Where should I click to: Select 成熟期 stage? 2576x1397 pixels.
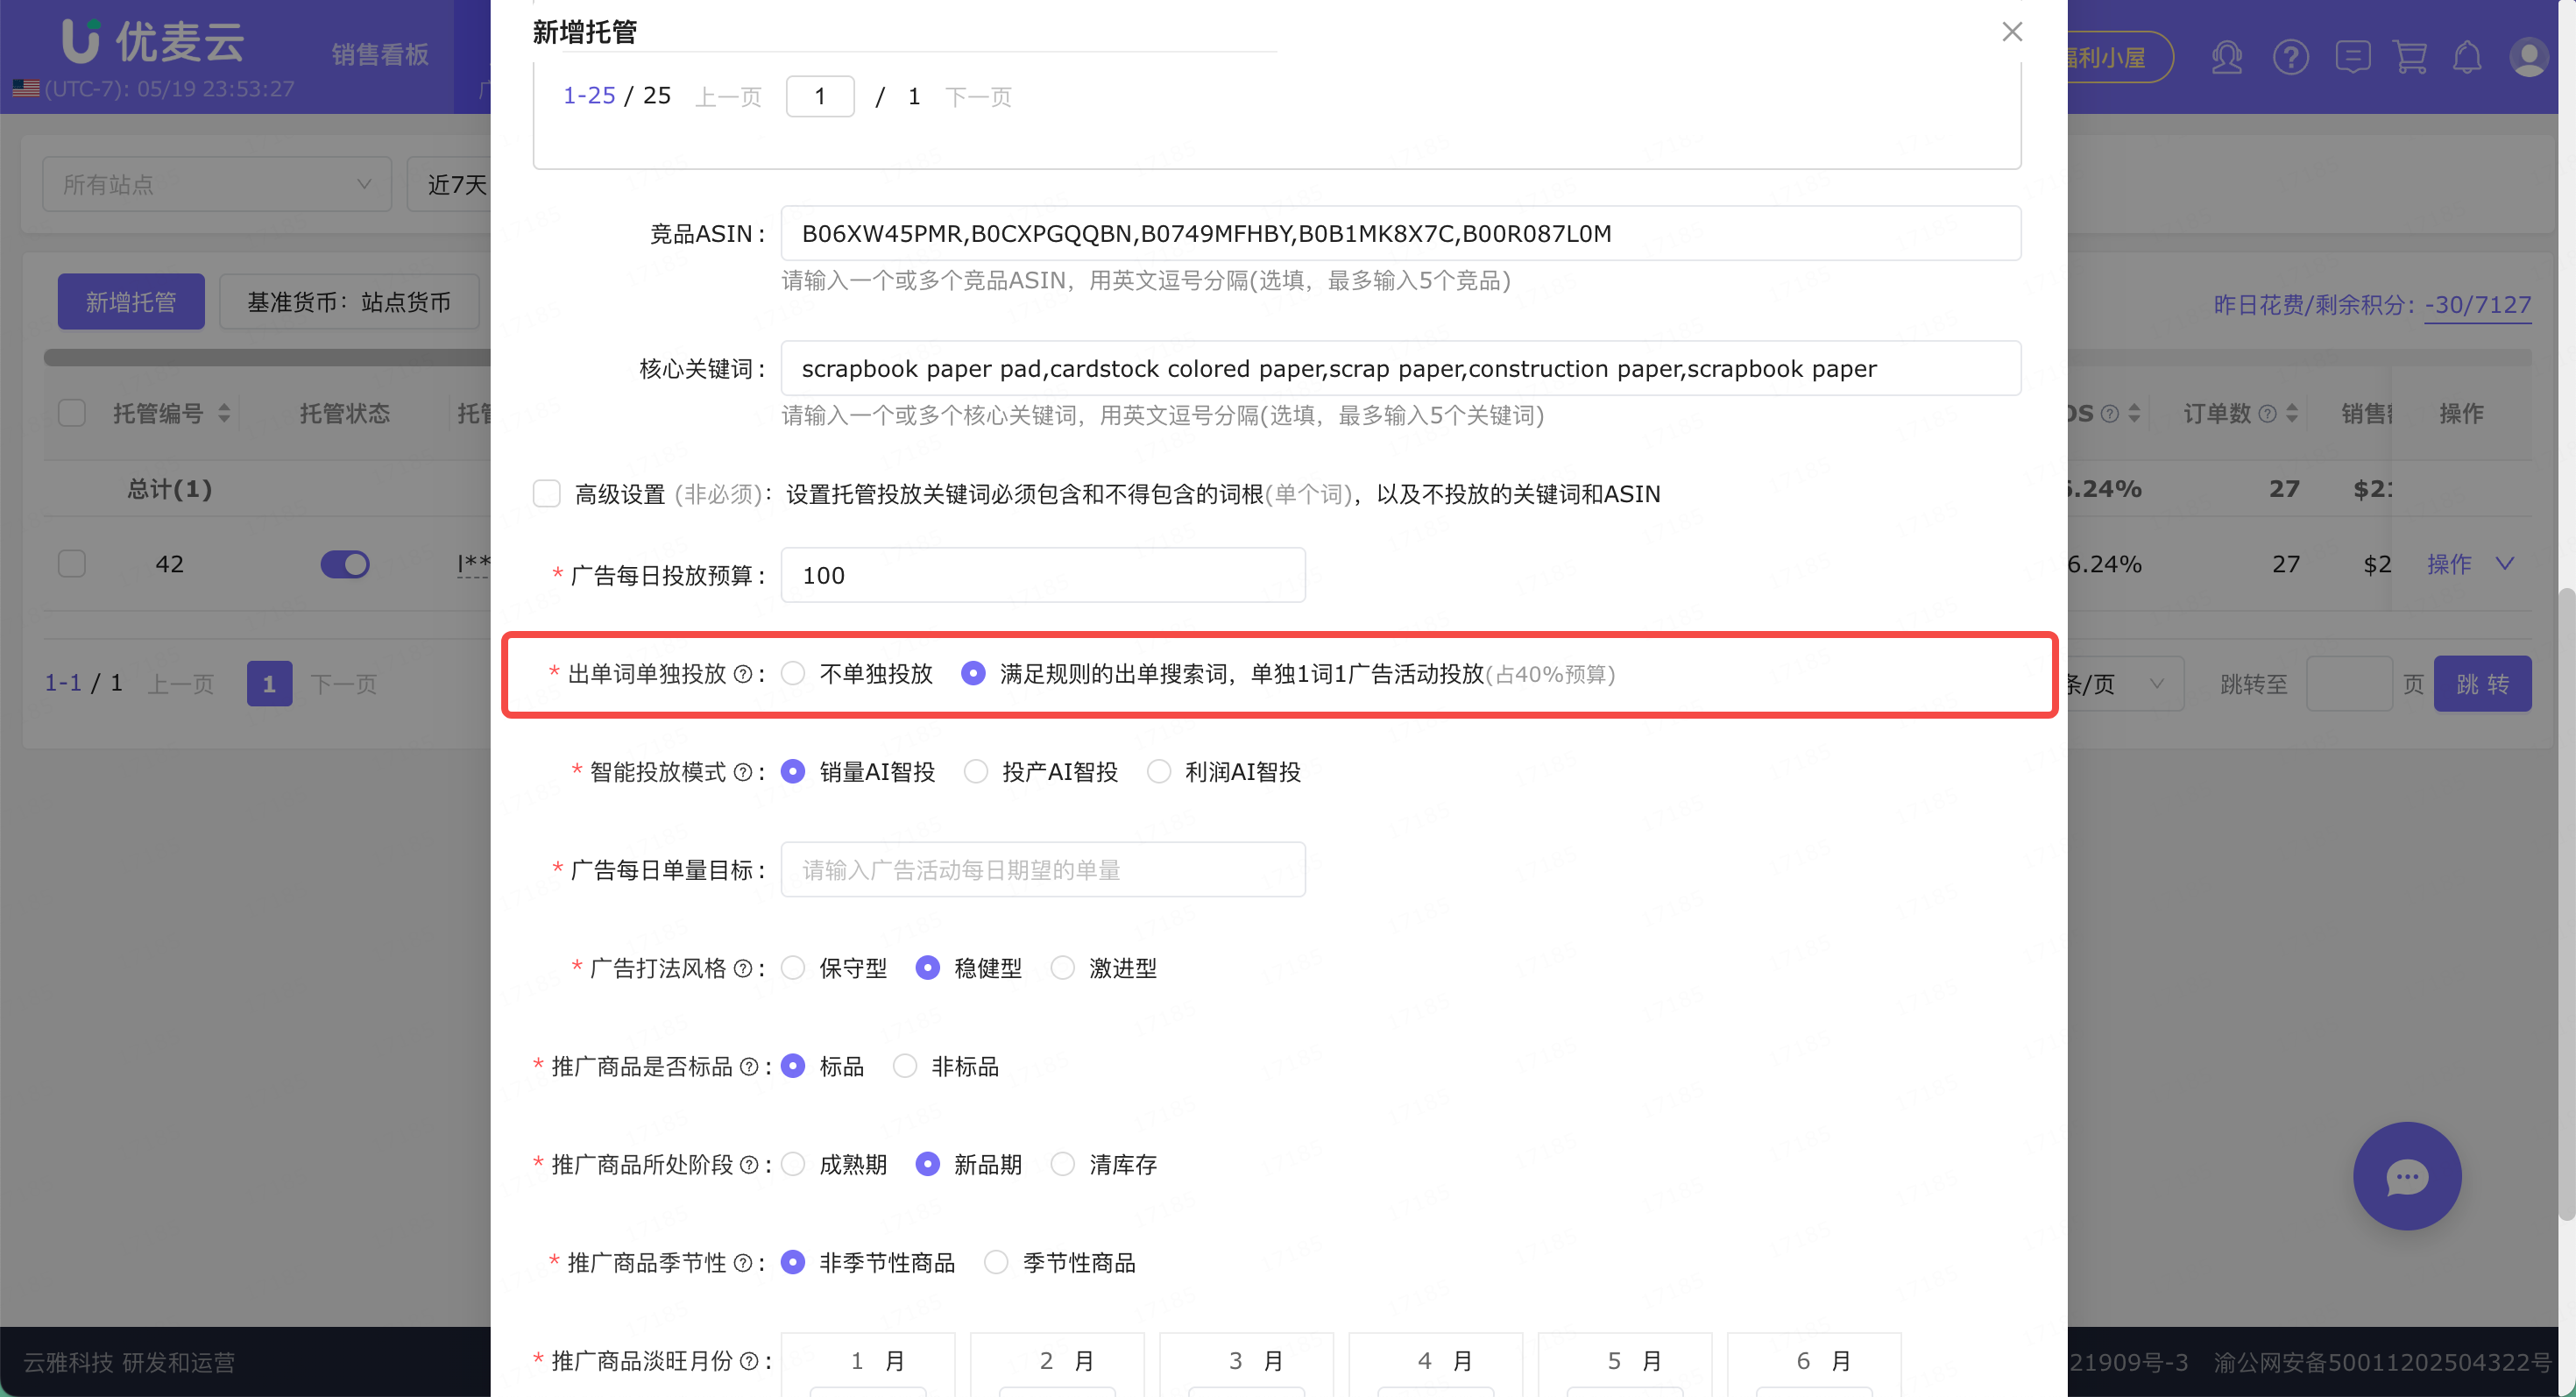793,1165
